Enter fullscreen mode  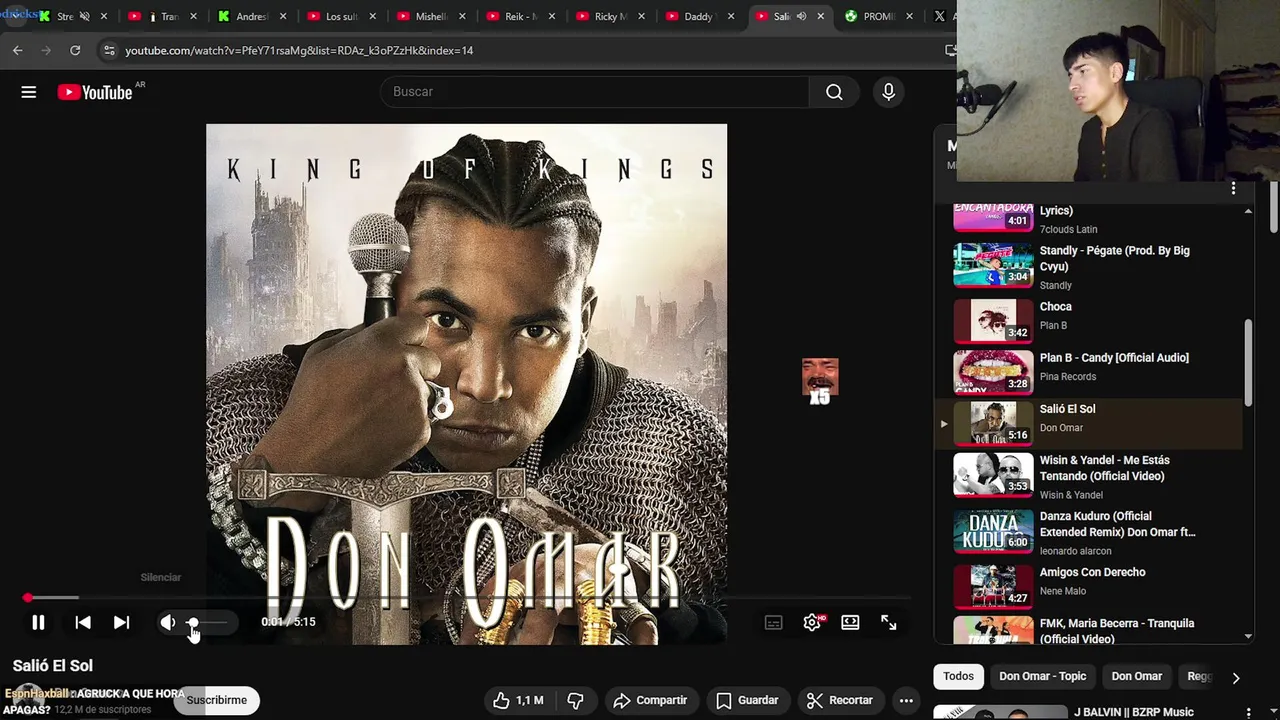pyautogui.click(x=888, y=622)
